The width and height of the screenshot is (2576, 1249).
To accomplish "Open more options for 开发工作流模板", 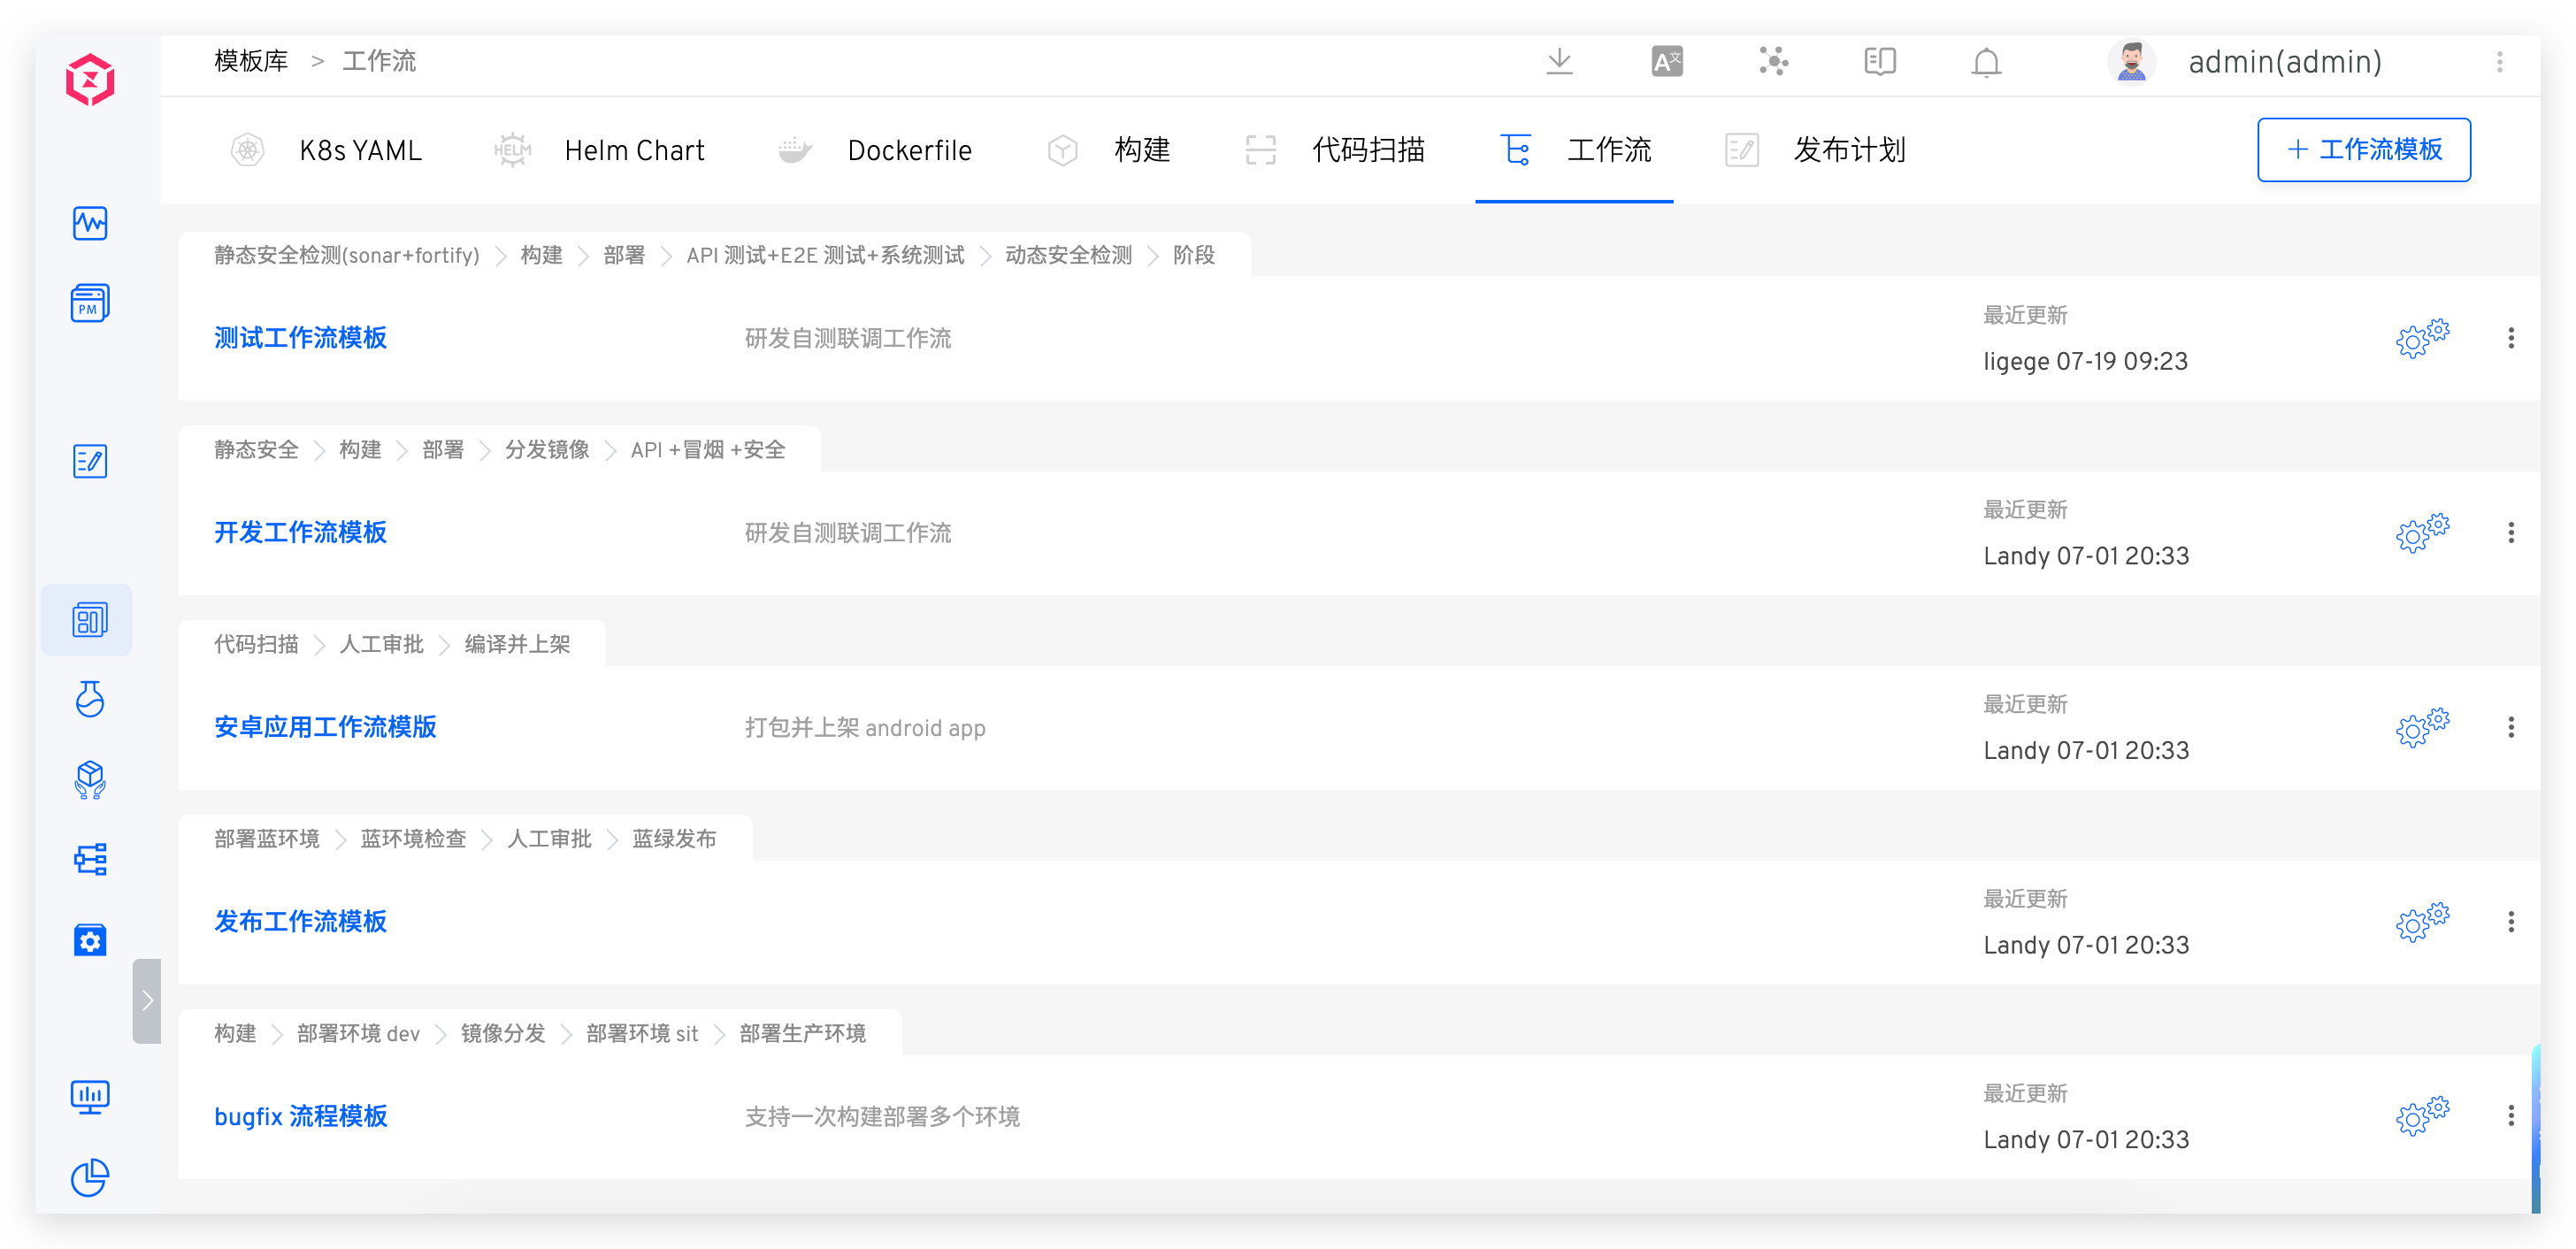I will 2510,533.
